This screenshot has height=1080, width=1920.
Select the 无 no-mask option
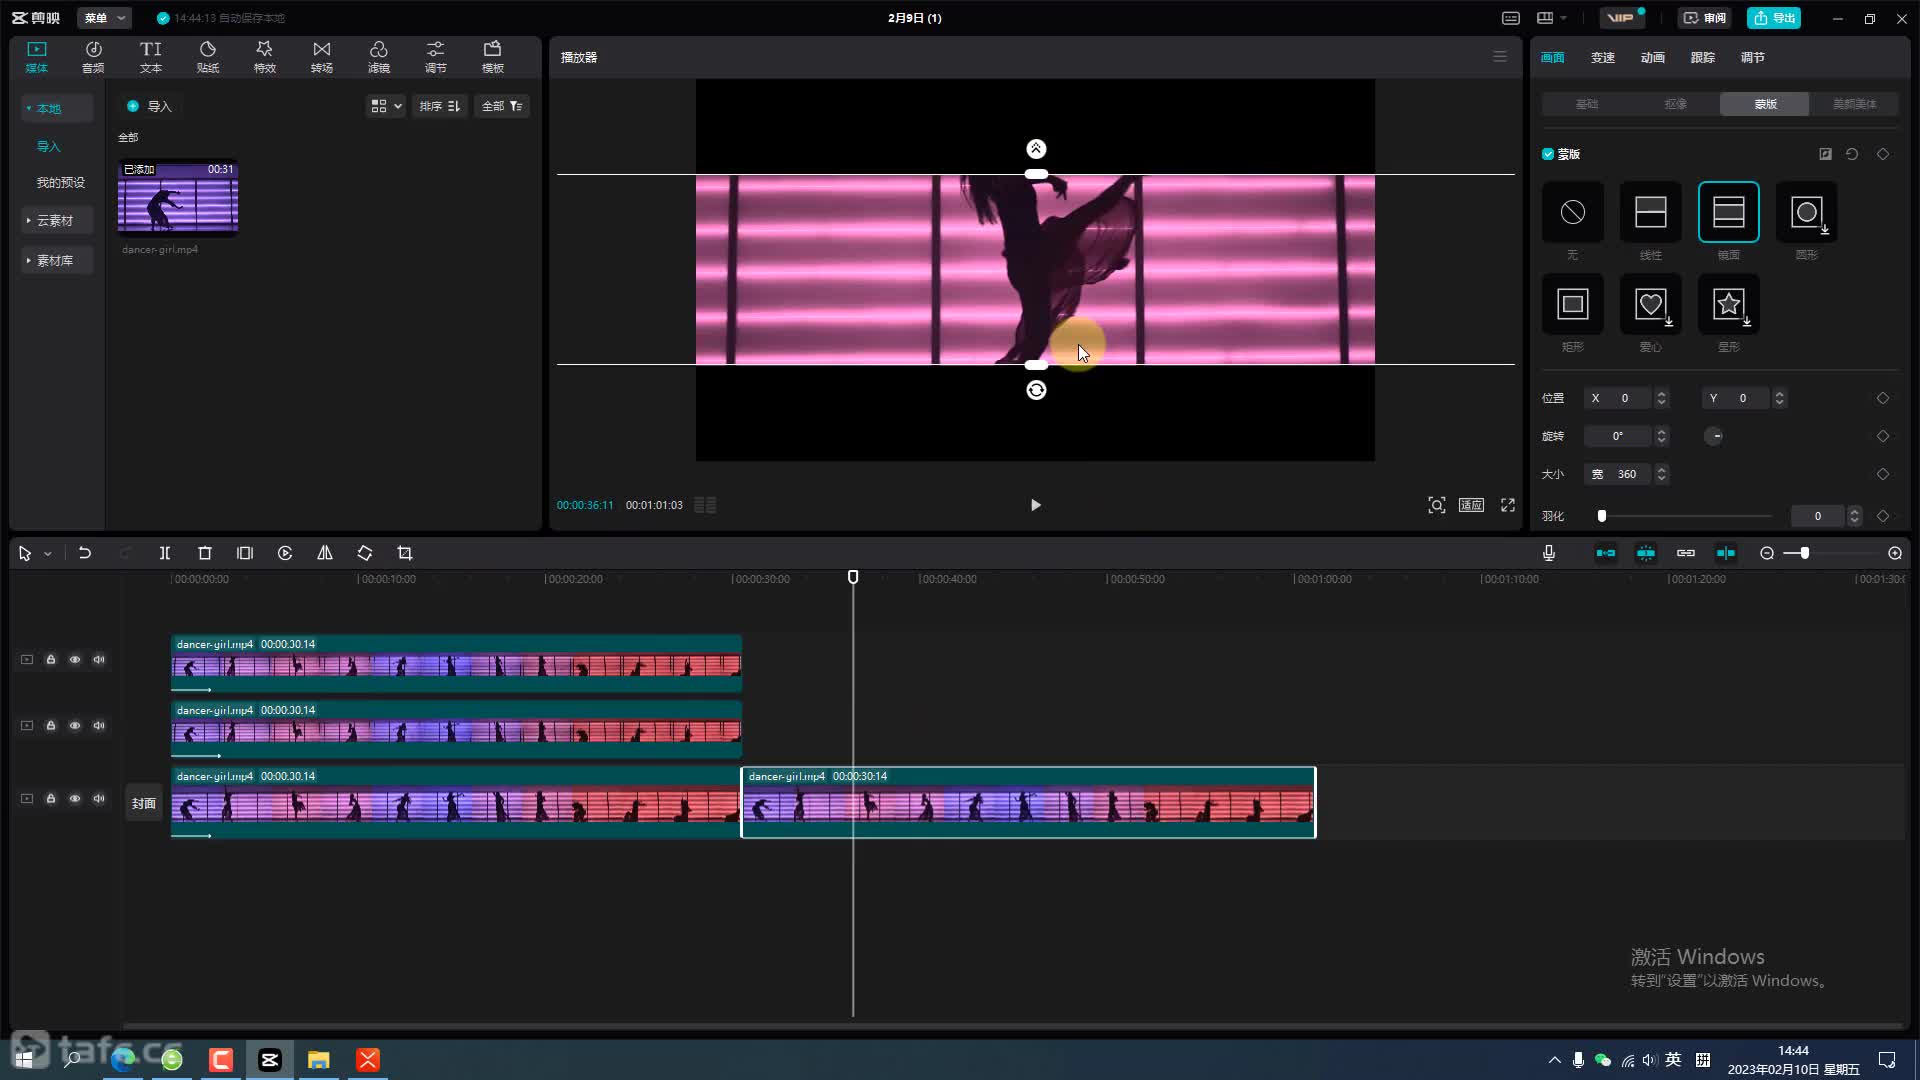point(1572,212)
